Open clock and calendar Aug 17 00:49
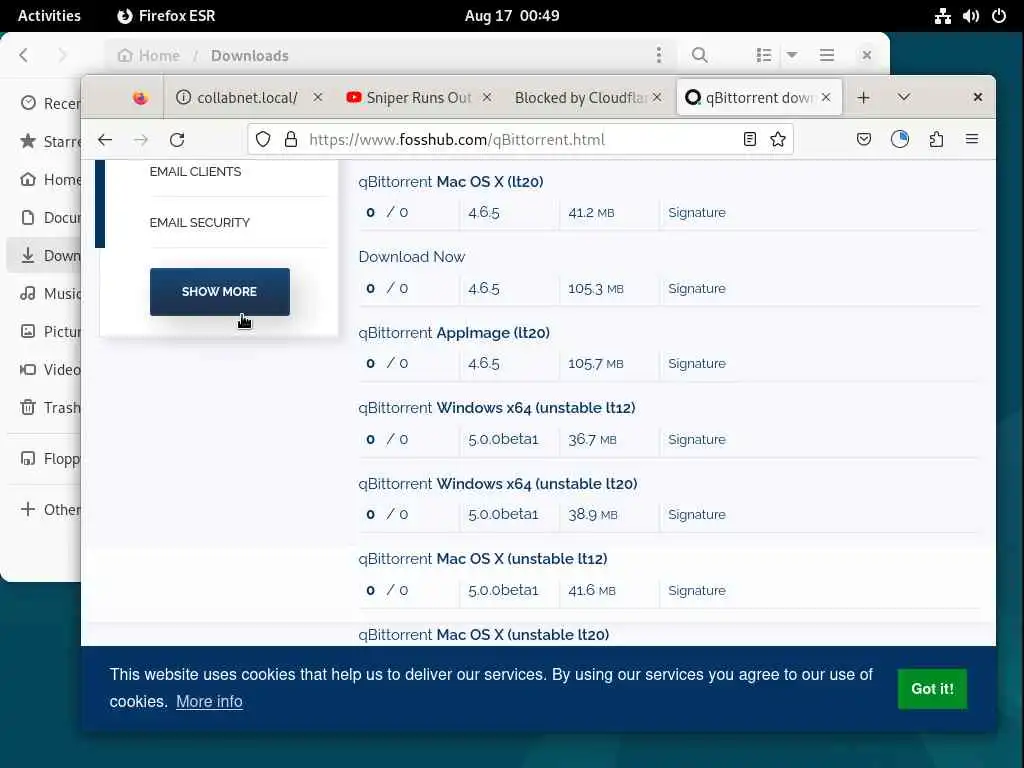The width and height of the screenshot is (1024, 768). pyautogui.click(x=512, y=16)
